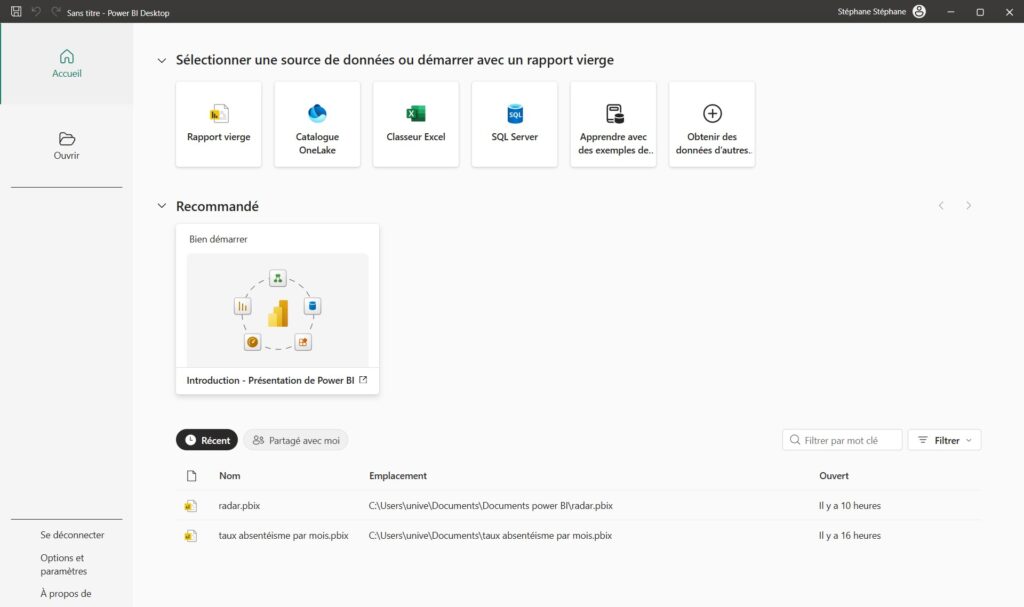Open the Catalogue OneLake source

[317, 124]
